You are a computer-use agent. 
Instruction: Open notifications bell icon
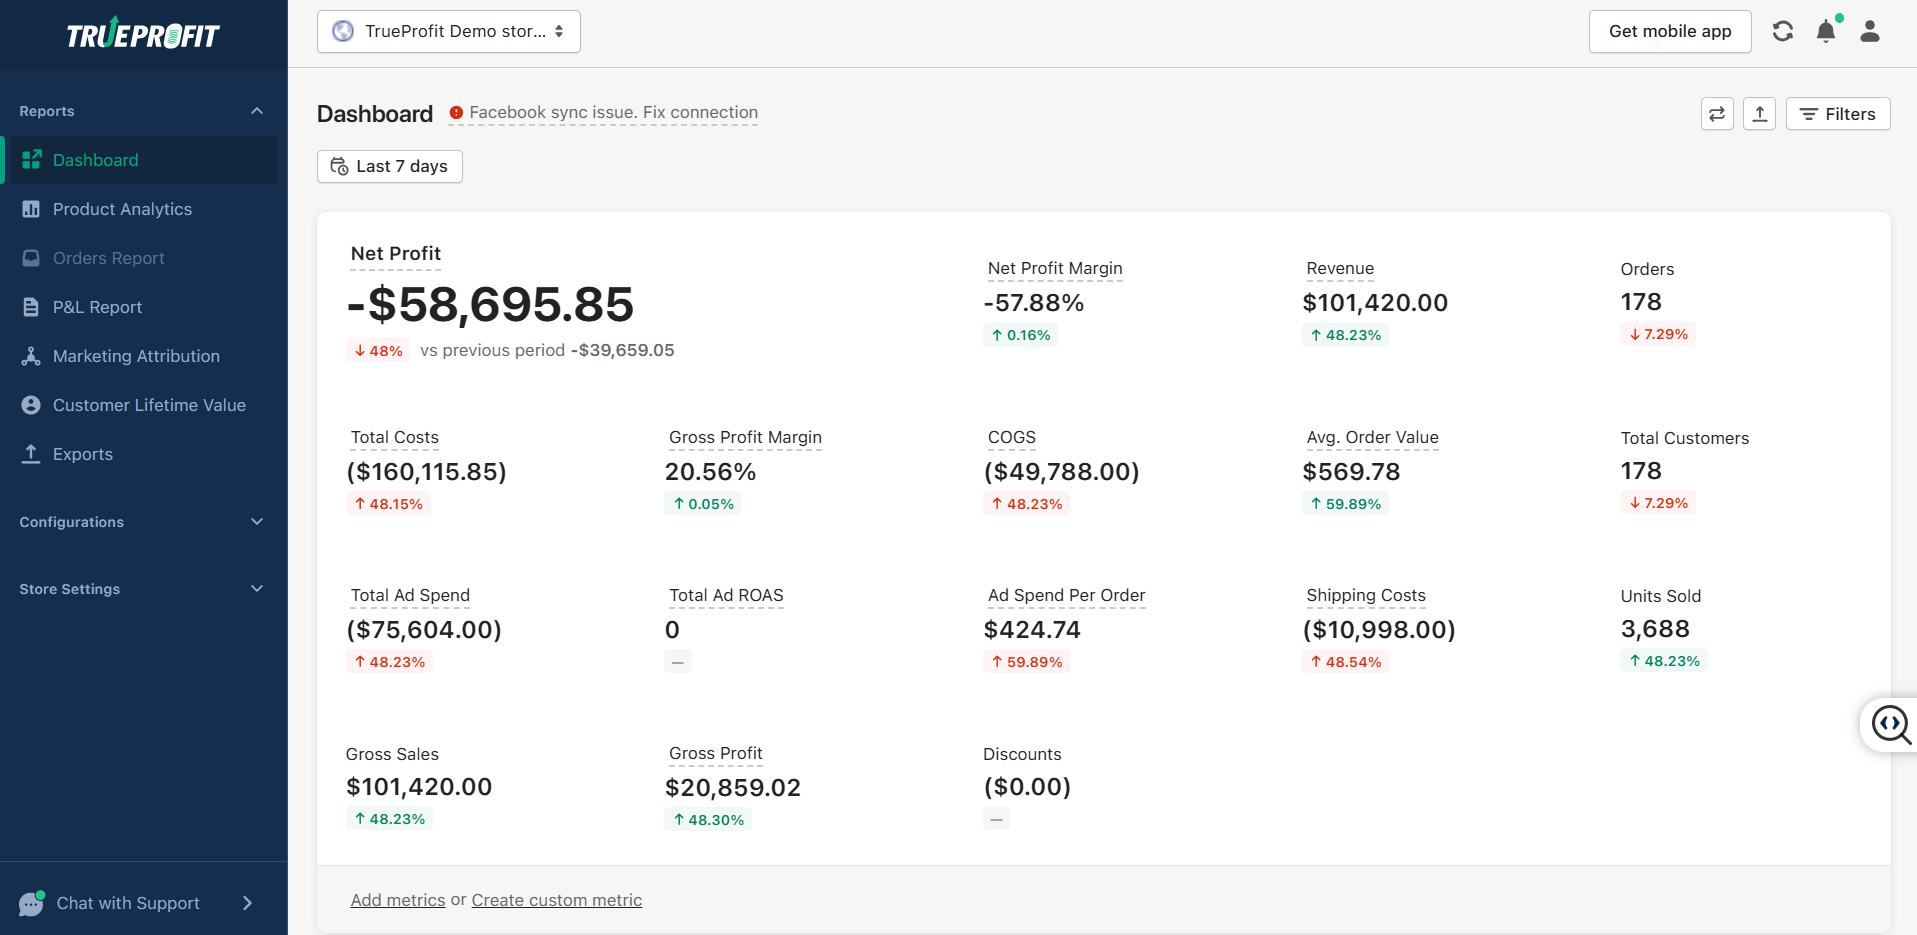[1826, 31]
